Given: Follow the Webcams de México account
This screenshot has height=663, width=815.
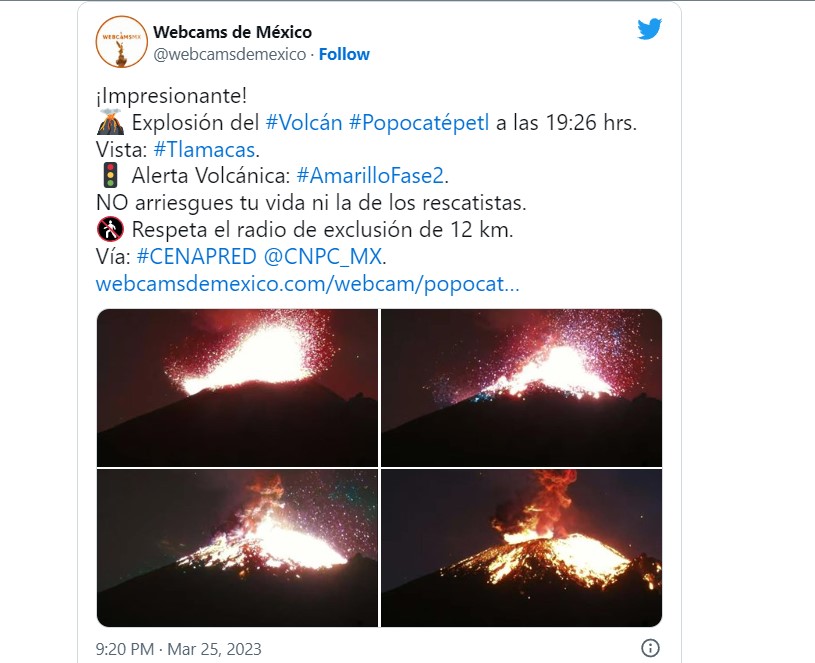Looking at the screenshot, I should tap(344, 54).
